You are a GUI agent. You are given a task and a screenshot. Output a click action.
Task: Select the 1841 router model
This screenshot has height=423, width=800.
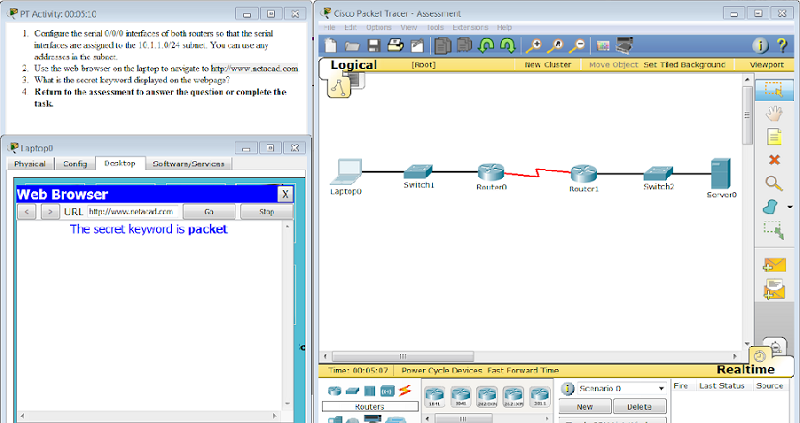(x=435, y=396)
